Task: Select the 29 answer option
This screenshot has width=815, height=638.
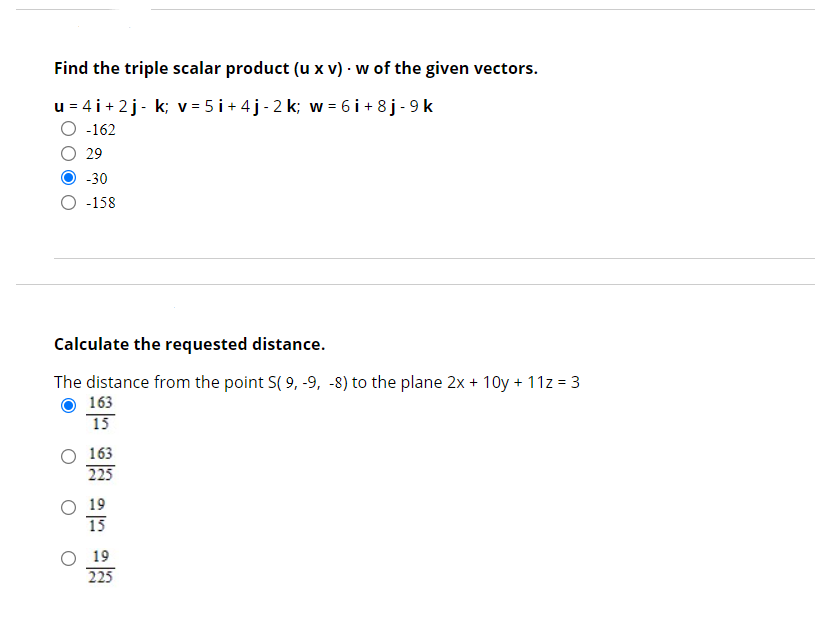Action: [x=68, y=153]
